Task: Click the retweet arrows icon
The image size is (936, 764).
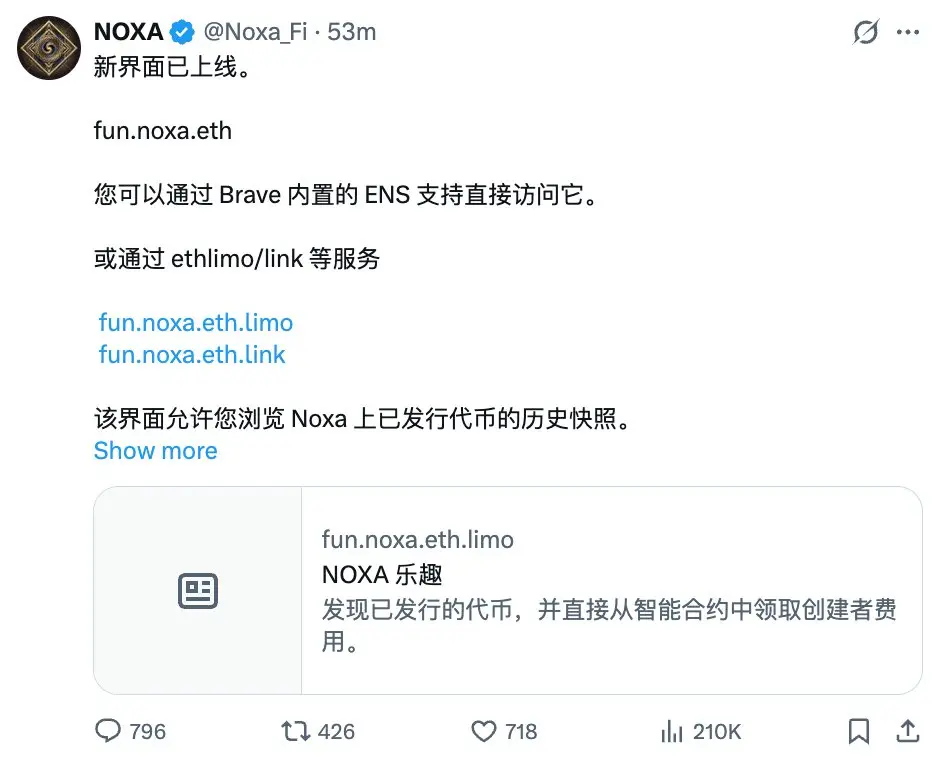Action: point(295,731)
